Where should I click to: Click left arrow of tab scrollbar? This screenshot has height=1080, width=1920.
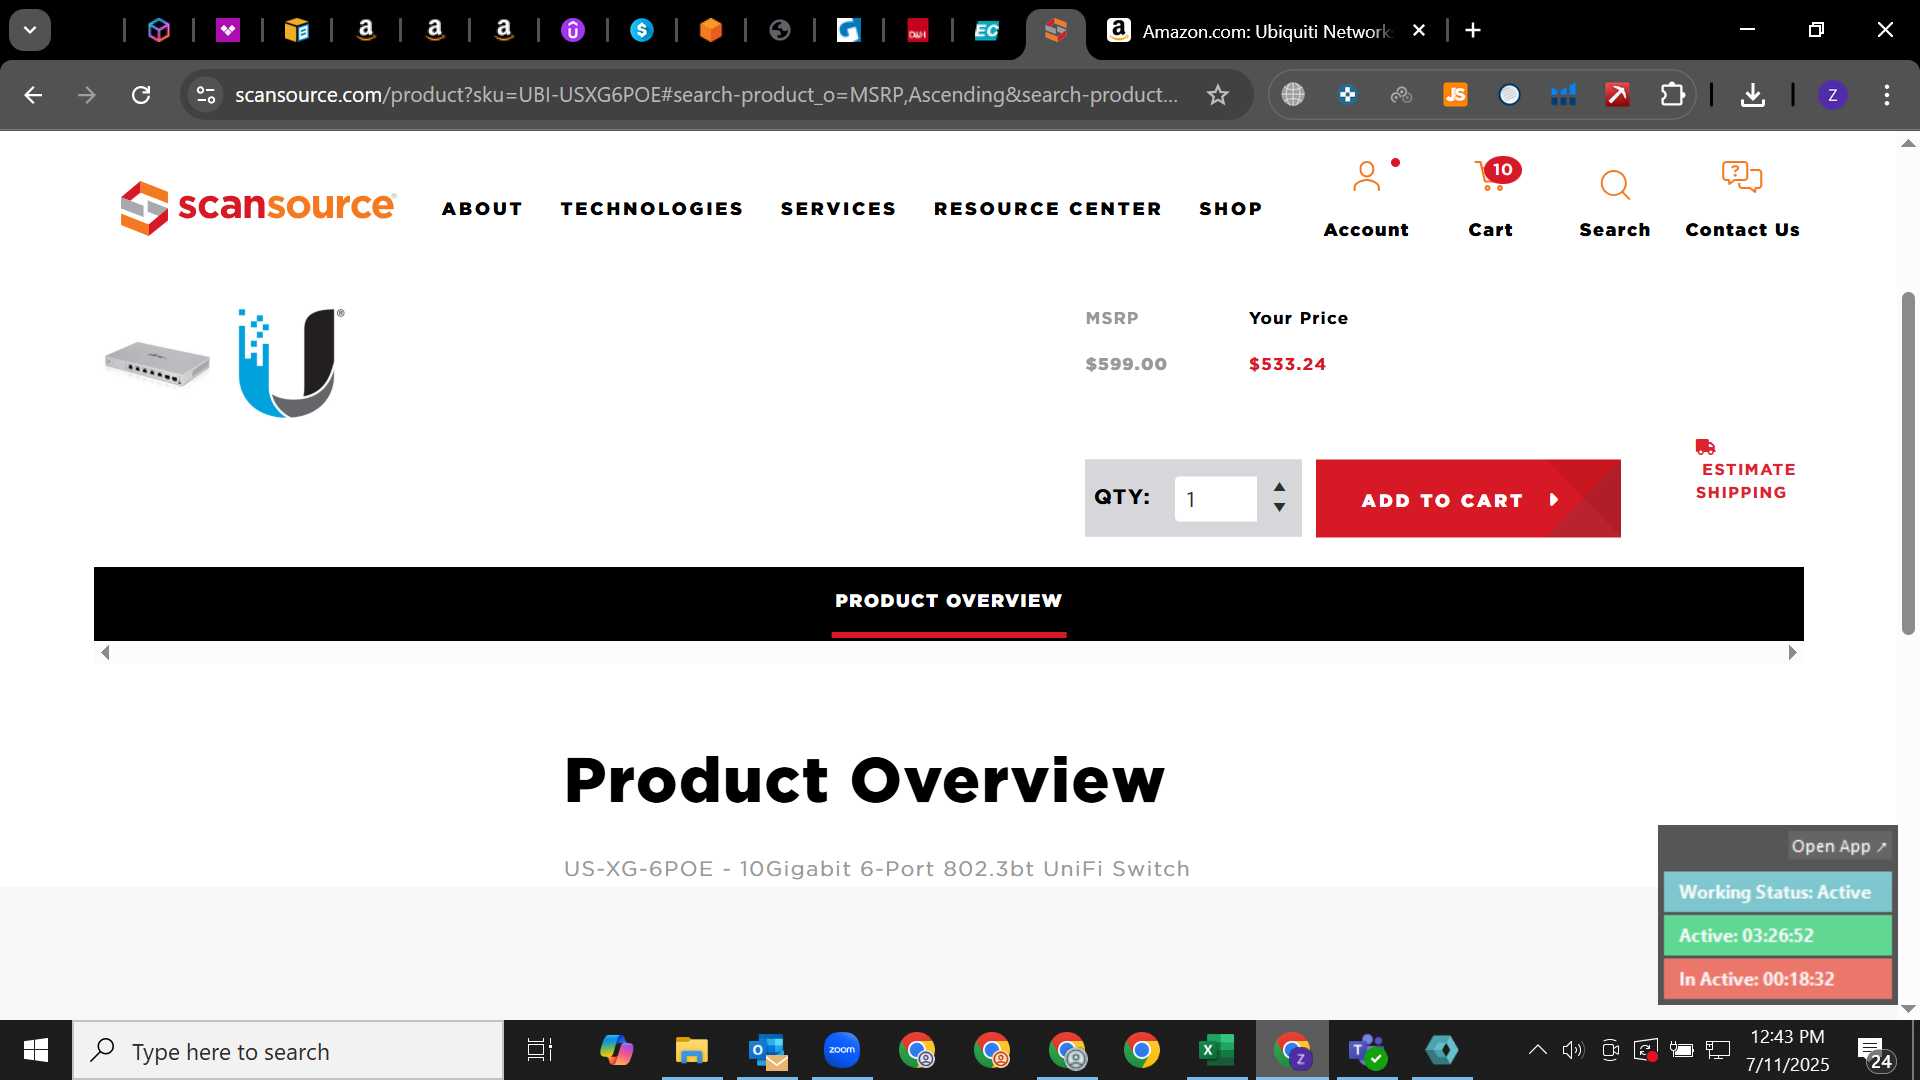click(x=105, y=653)
